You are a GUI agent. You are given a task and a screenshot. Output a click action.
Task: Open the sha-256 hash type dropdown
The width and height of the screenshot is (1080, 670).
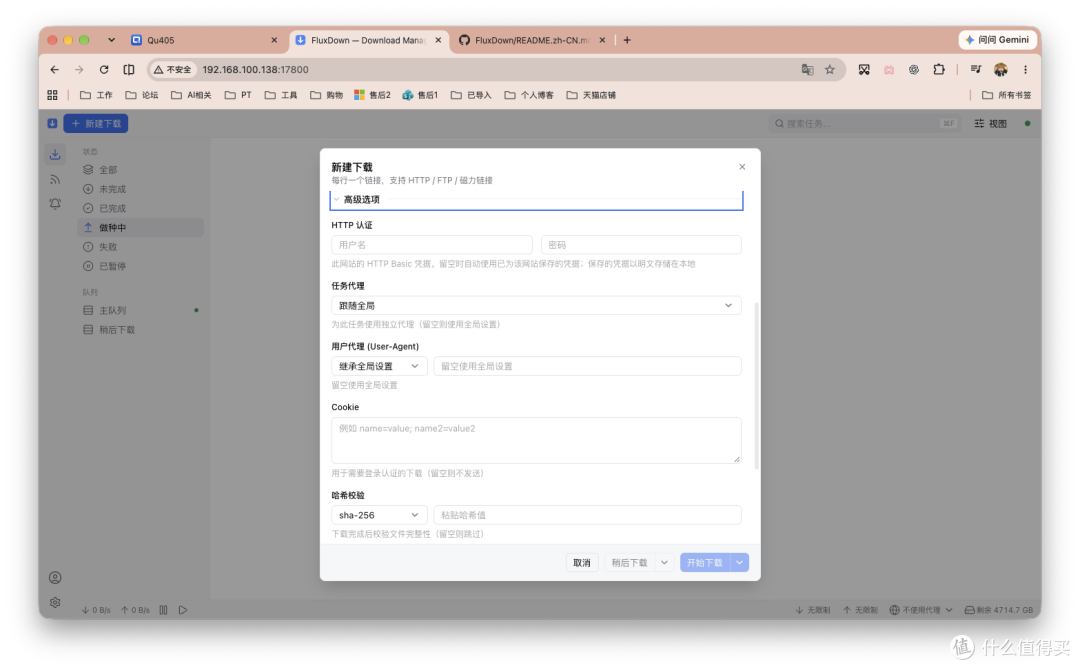(x=379, y=515)
